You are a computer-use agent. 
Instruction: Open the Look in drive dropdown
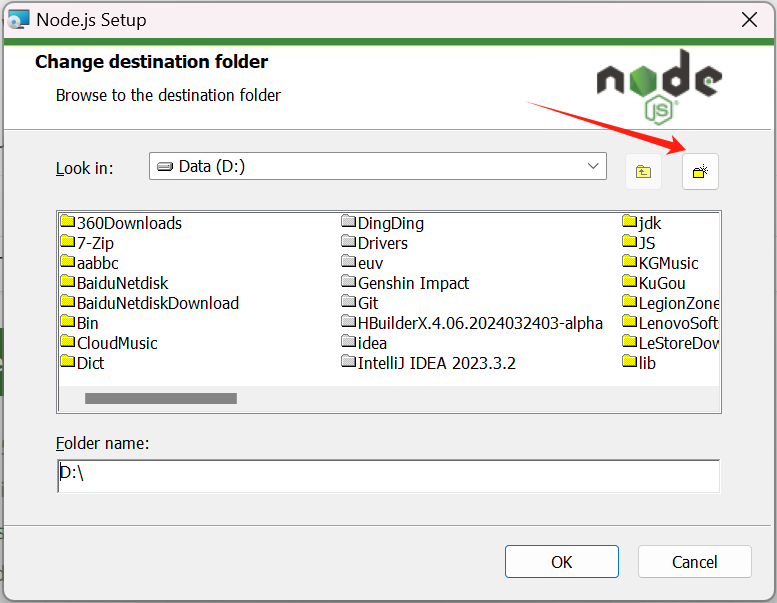378,166
